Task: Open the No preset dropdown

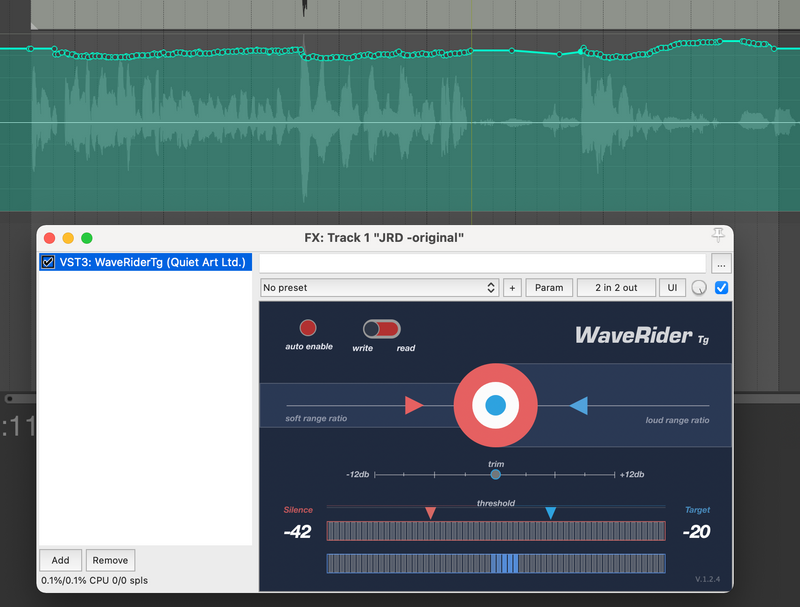Action: coord(378,288)
